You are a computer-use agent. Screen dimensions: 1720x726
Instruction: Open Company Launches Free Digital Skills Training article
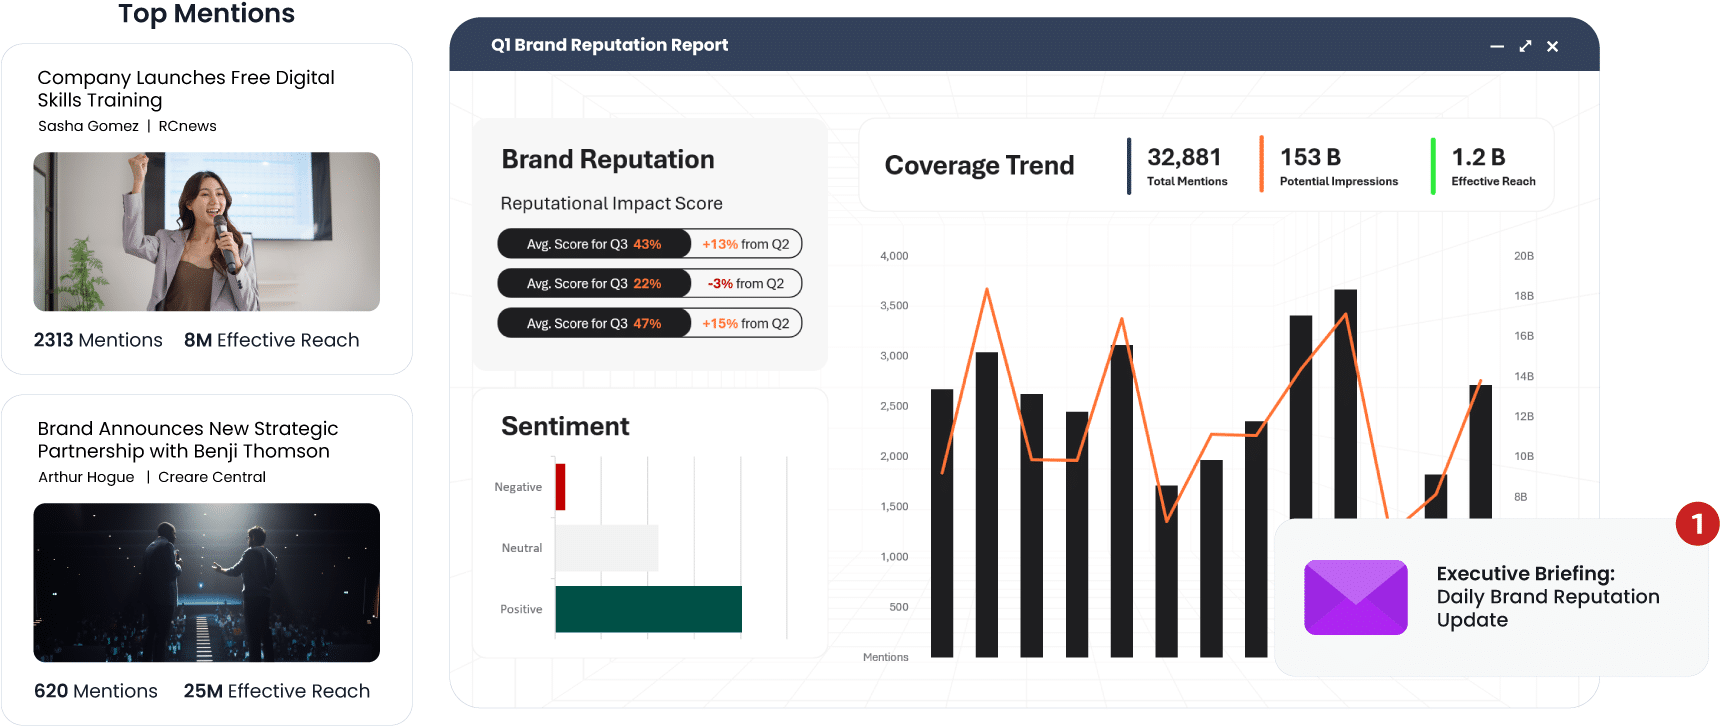click(x=186, y=88)
